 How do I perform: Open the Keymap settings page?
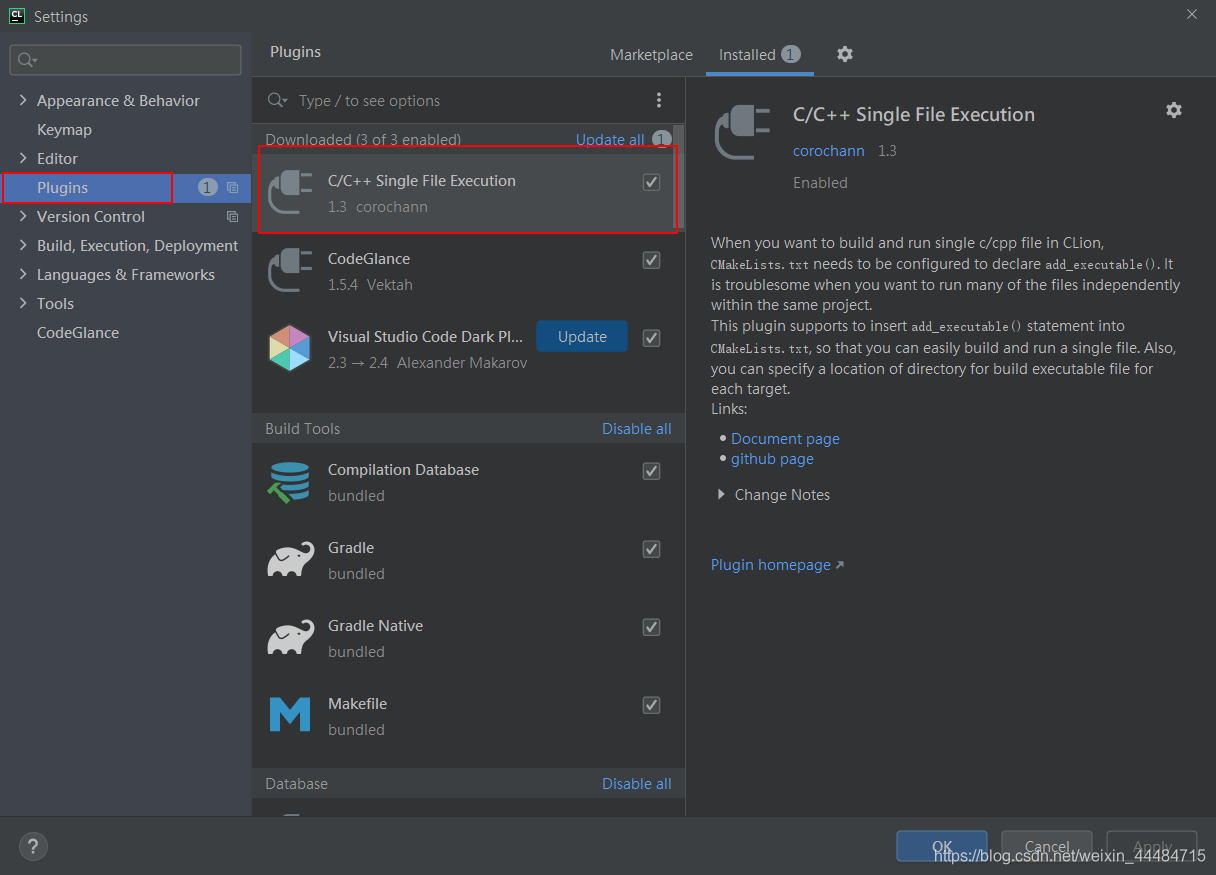(64, 130)
